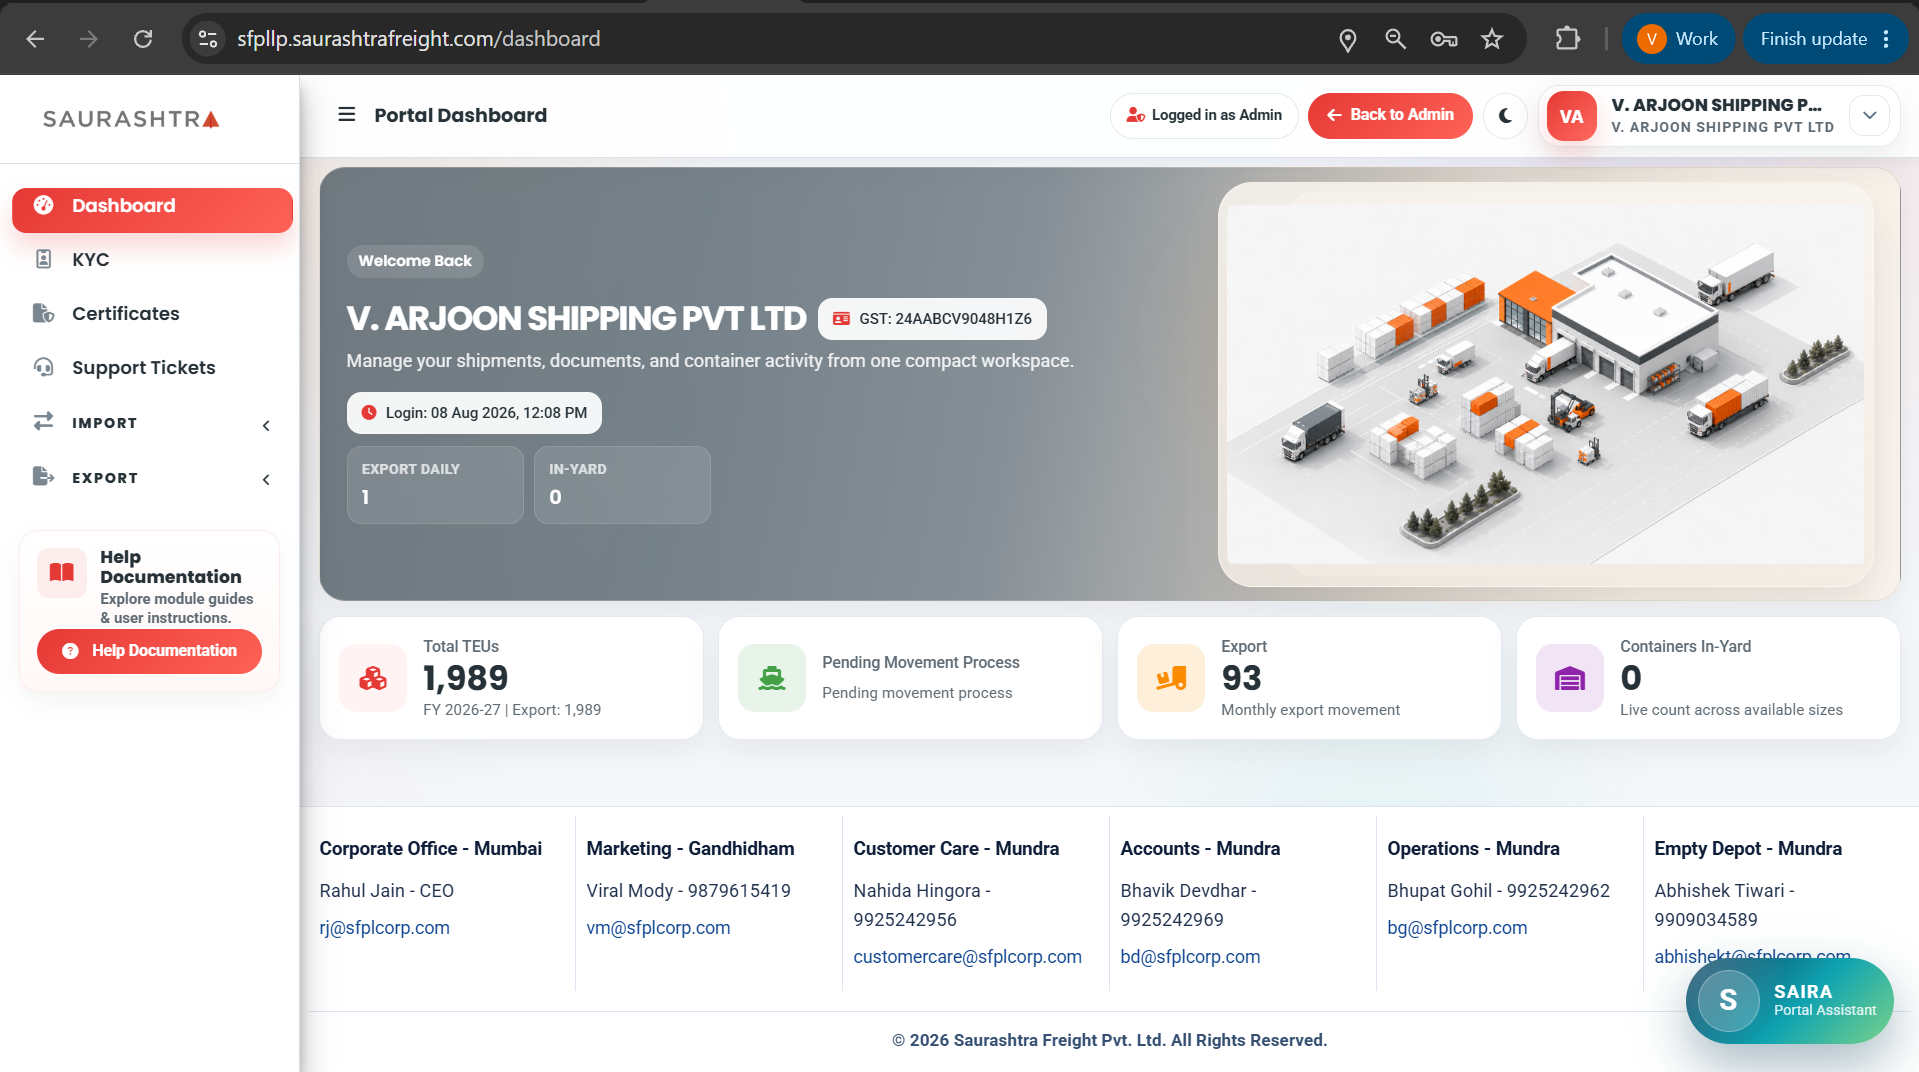1919x1072 pixels.
Task: Open email link rj@sfplcorp.com
Action: click(x=384, y=928)
